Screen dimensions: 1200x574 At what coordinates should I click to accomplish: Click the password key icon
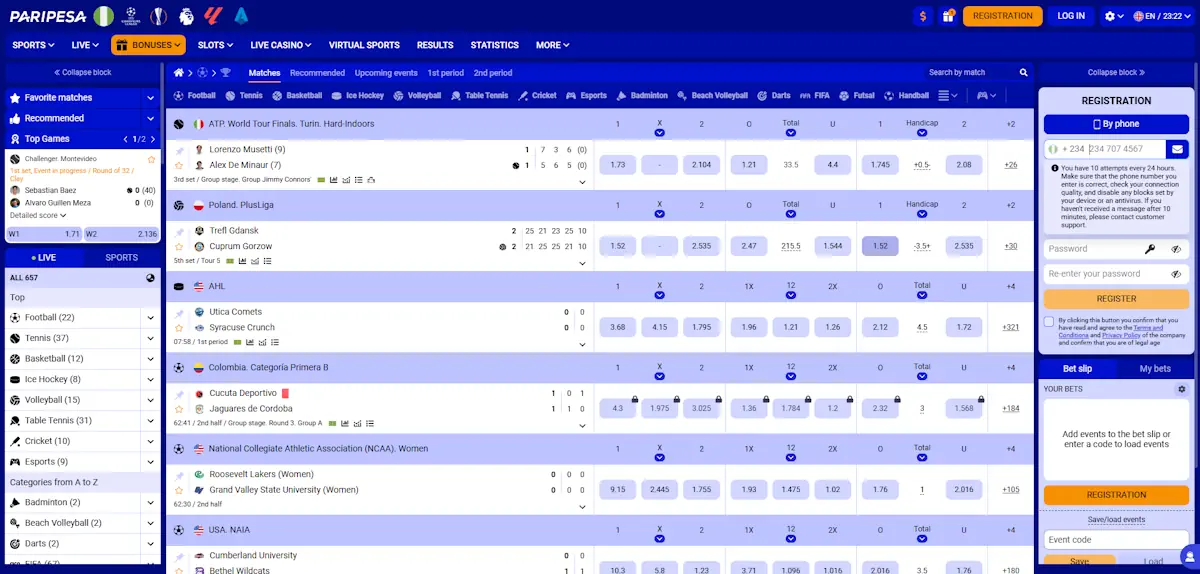[1150, 249]
